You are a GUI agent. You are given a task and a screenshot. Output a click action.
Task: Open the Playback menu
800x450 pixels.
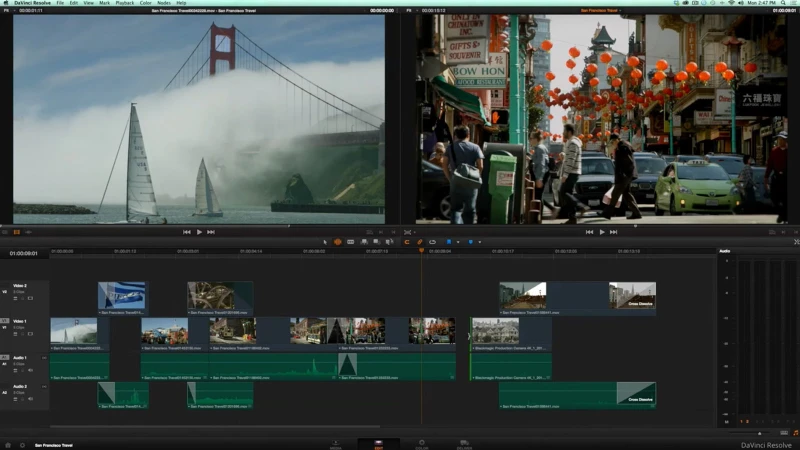coord(124,3)
